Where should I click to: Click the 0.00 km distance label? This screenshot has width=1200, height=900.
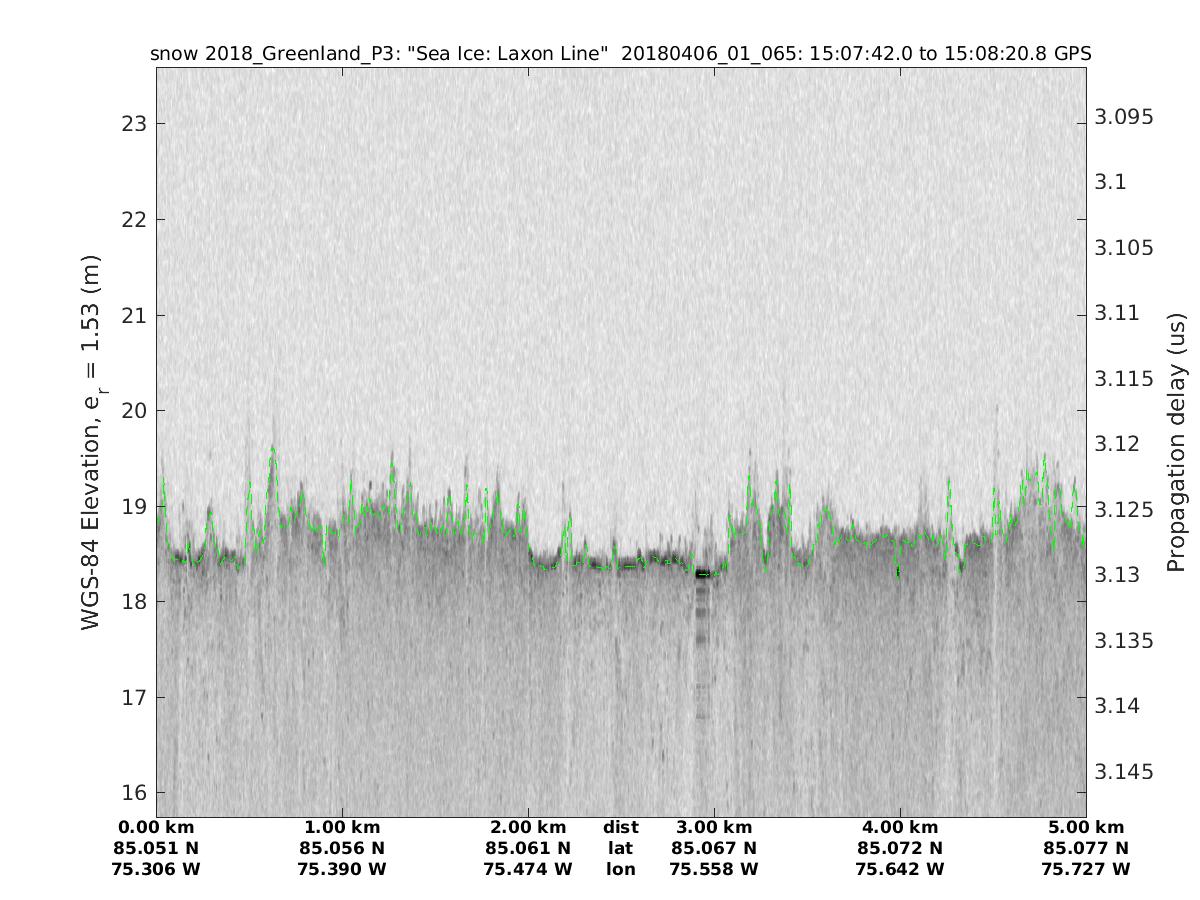click(x=157, y=827)
